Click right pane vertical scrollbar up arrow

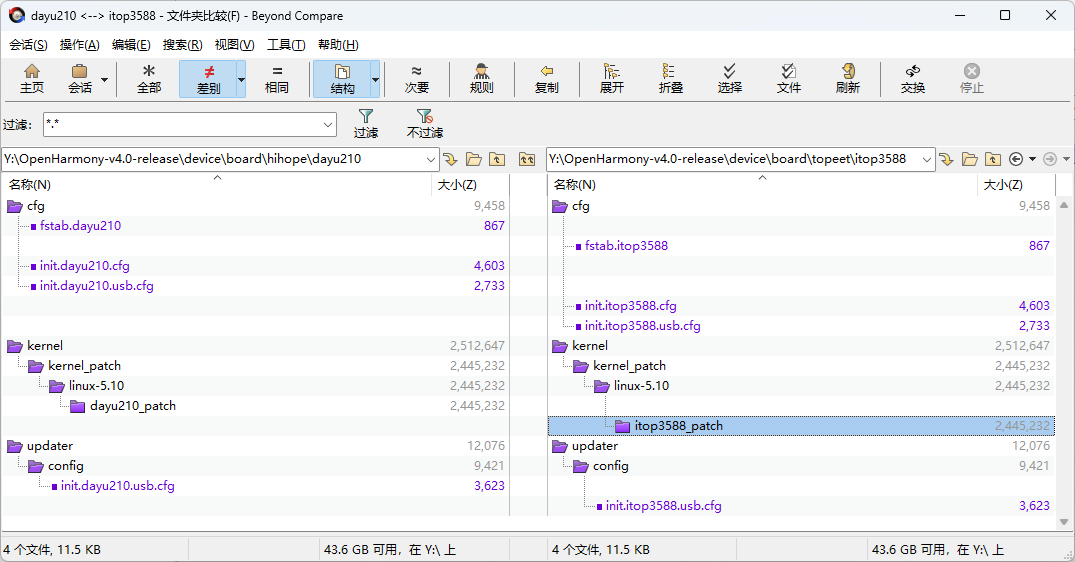pos(1063,205)
